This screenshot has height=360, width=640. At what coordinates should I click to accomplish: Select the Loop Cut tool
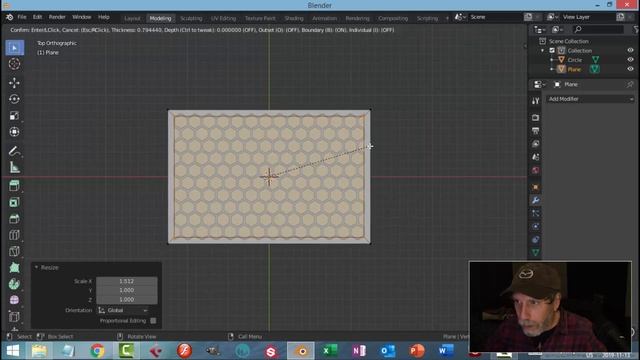coord(14,235)
